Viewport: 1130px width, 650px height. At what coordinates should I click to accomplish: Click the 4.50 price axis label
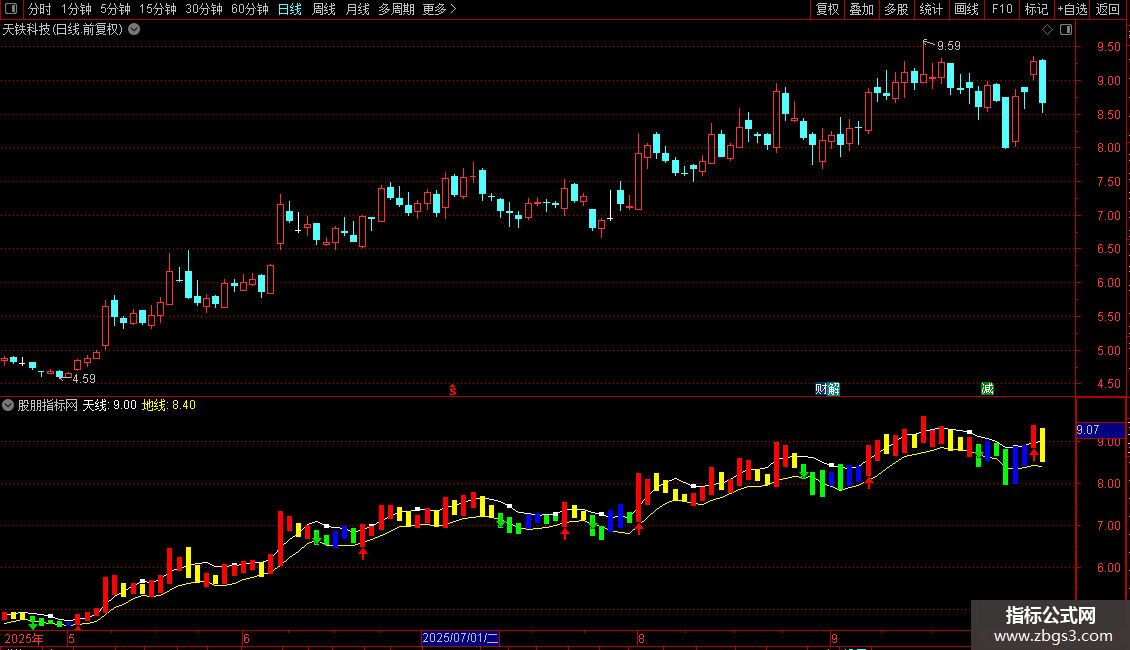[1108, 384]
